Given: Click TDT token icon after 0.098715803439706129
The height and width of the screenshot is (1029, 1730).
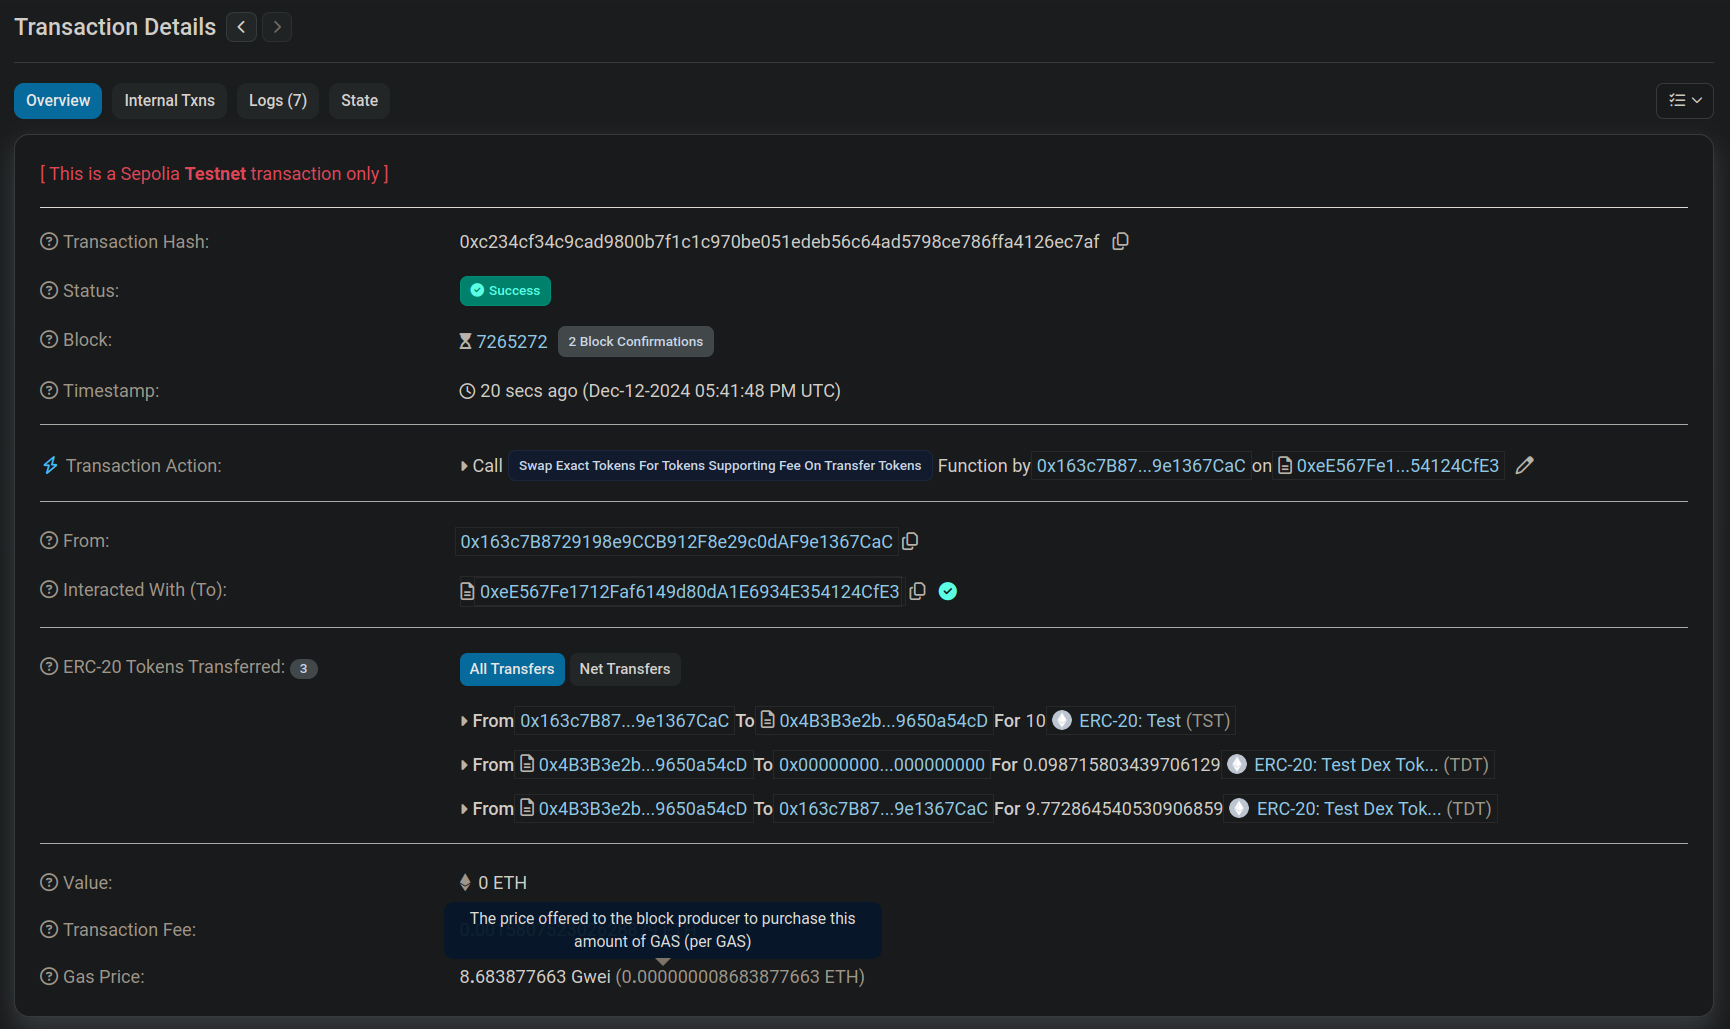Looking at the screenshot, I should (x=1237, y=764).
